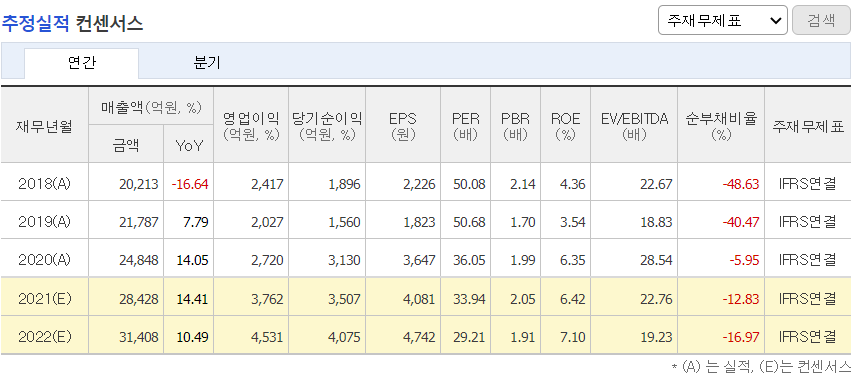Click the 2022 revenue estimate 31,408
Screen dimensions: 854x378
tap(139, 337)
